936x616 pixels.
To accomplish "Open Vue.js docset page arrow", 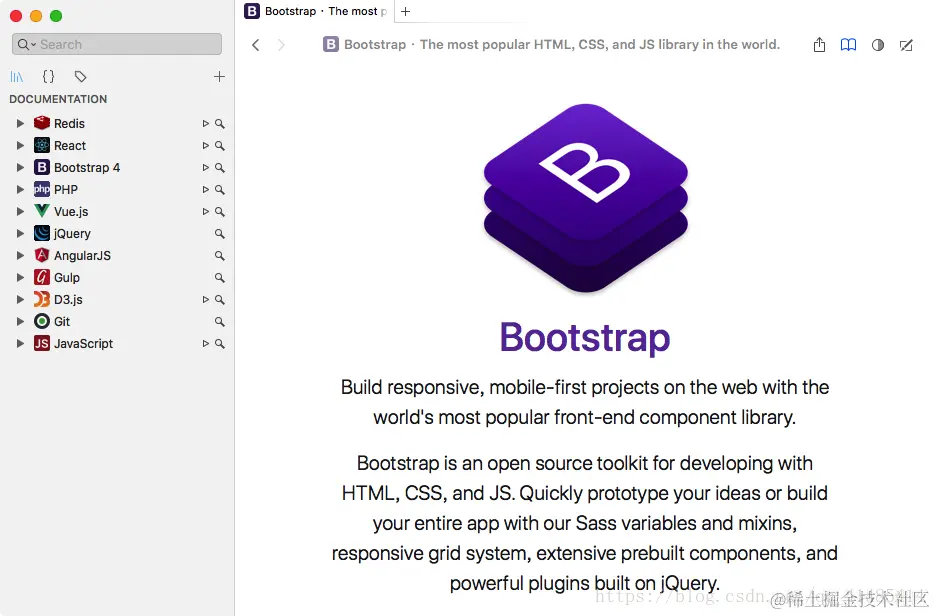I will pos(205,212).
